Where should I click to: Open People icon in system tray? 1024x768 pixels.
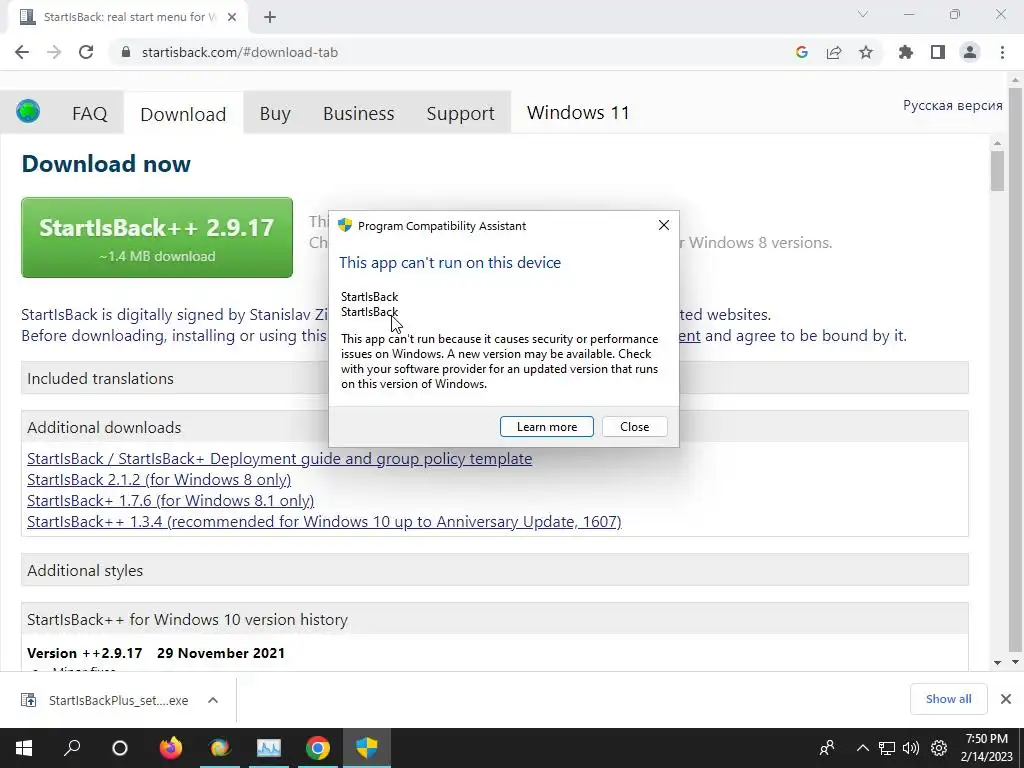[827, 748]
